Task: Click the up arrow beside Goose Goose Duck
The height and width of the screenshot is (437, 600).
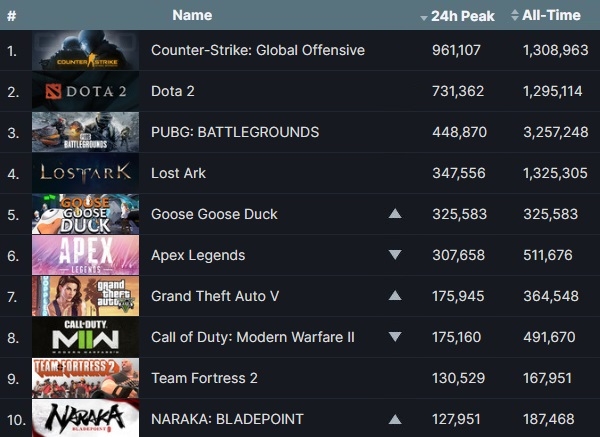Action: [395, 214]
